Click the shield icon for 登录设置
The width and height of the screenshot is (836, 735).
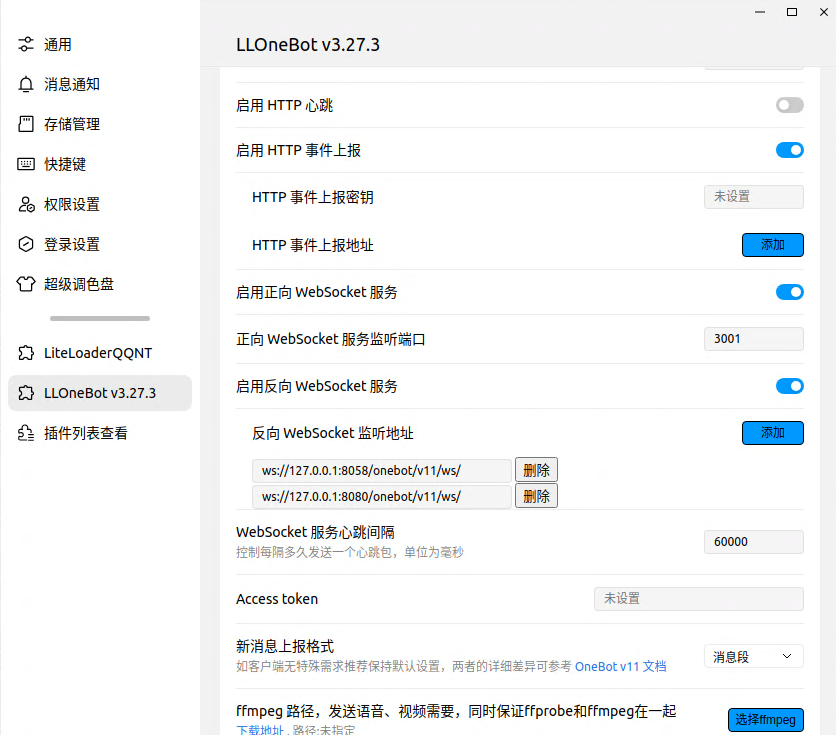pos(26,244)
